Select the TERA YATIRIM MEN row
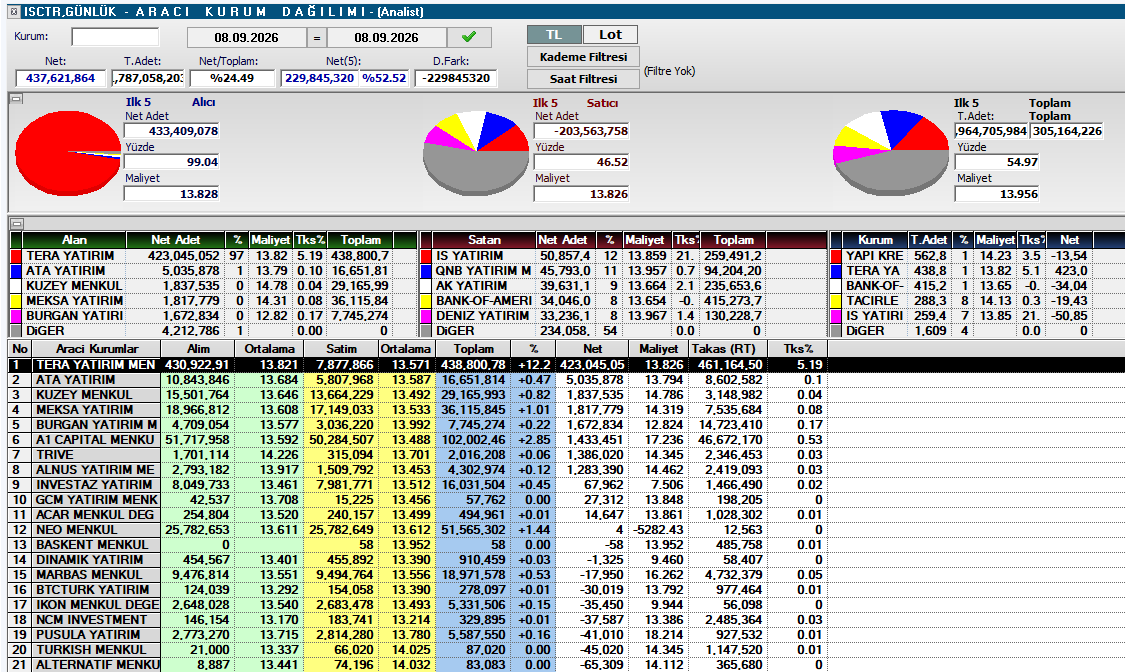 pos(418,364)
